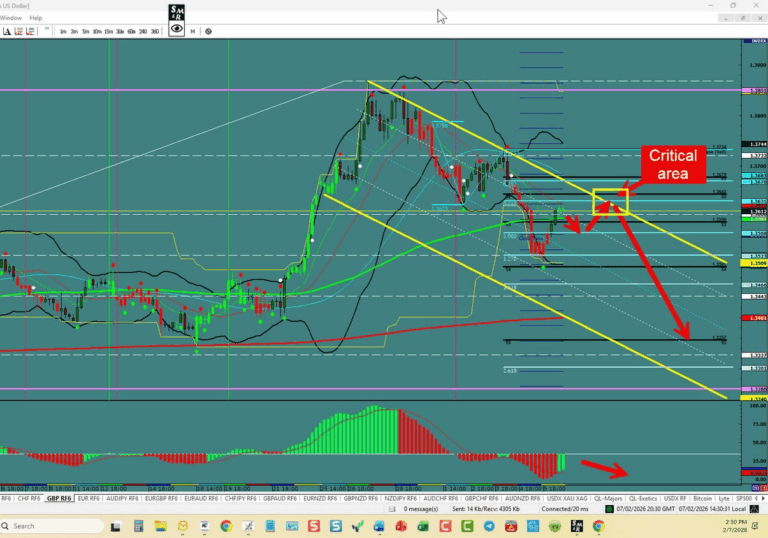Click the 'Sent: 14 Kb/Recv: 4305 Kb' status
Image resolution: width=768 pixels, height=538 pixels.
[486, 509]
